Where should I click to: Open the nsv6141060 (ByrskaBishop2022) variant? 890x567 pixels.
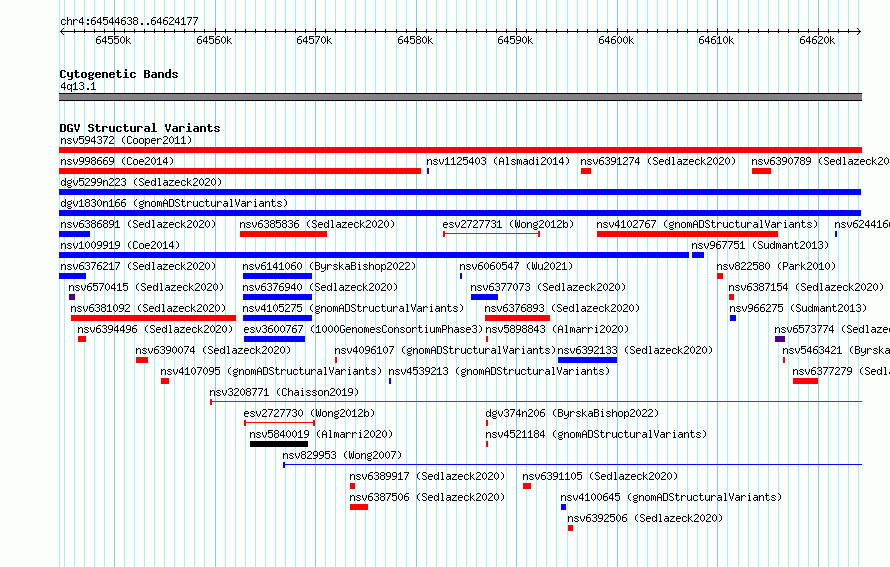click(329, 266)
